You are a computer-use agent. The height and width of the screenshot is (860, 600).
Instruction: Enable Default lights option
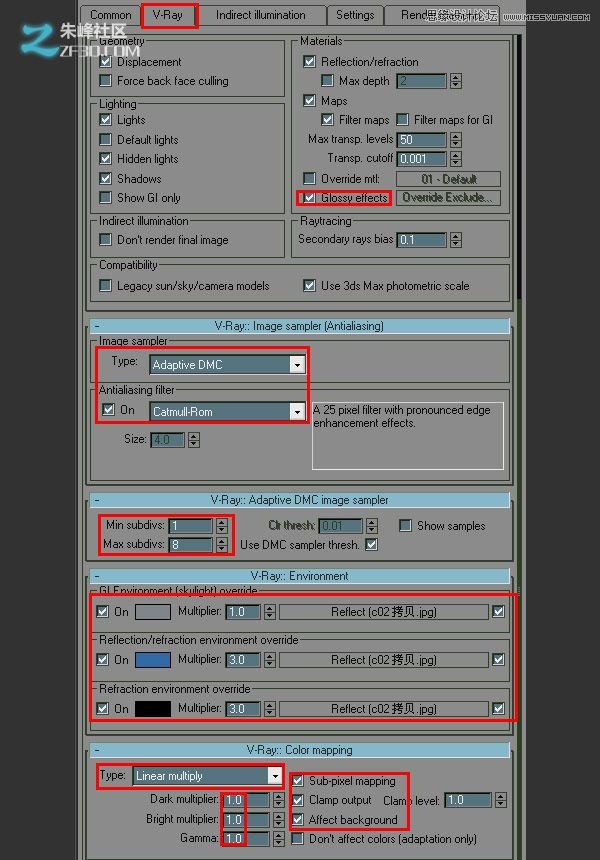[x=105, y=139]
